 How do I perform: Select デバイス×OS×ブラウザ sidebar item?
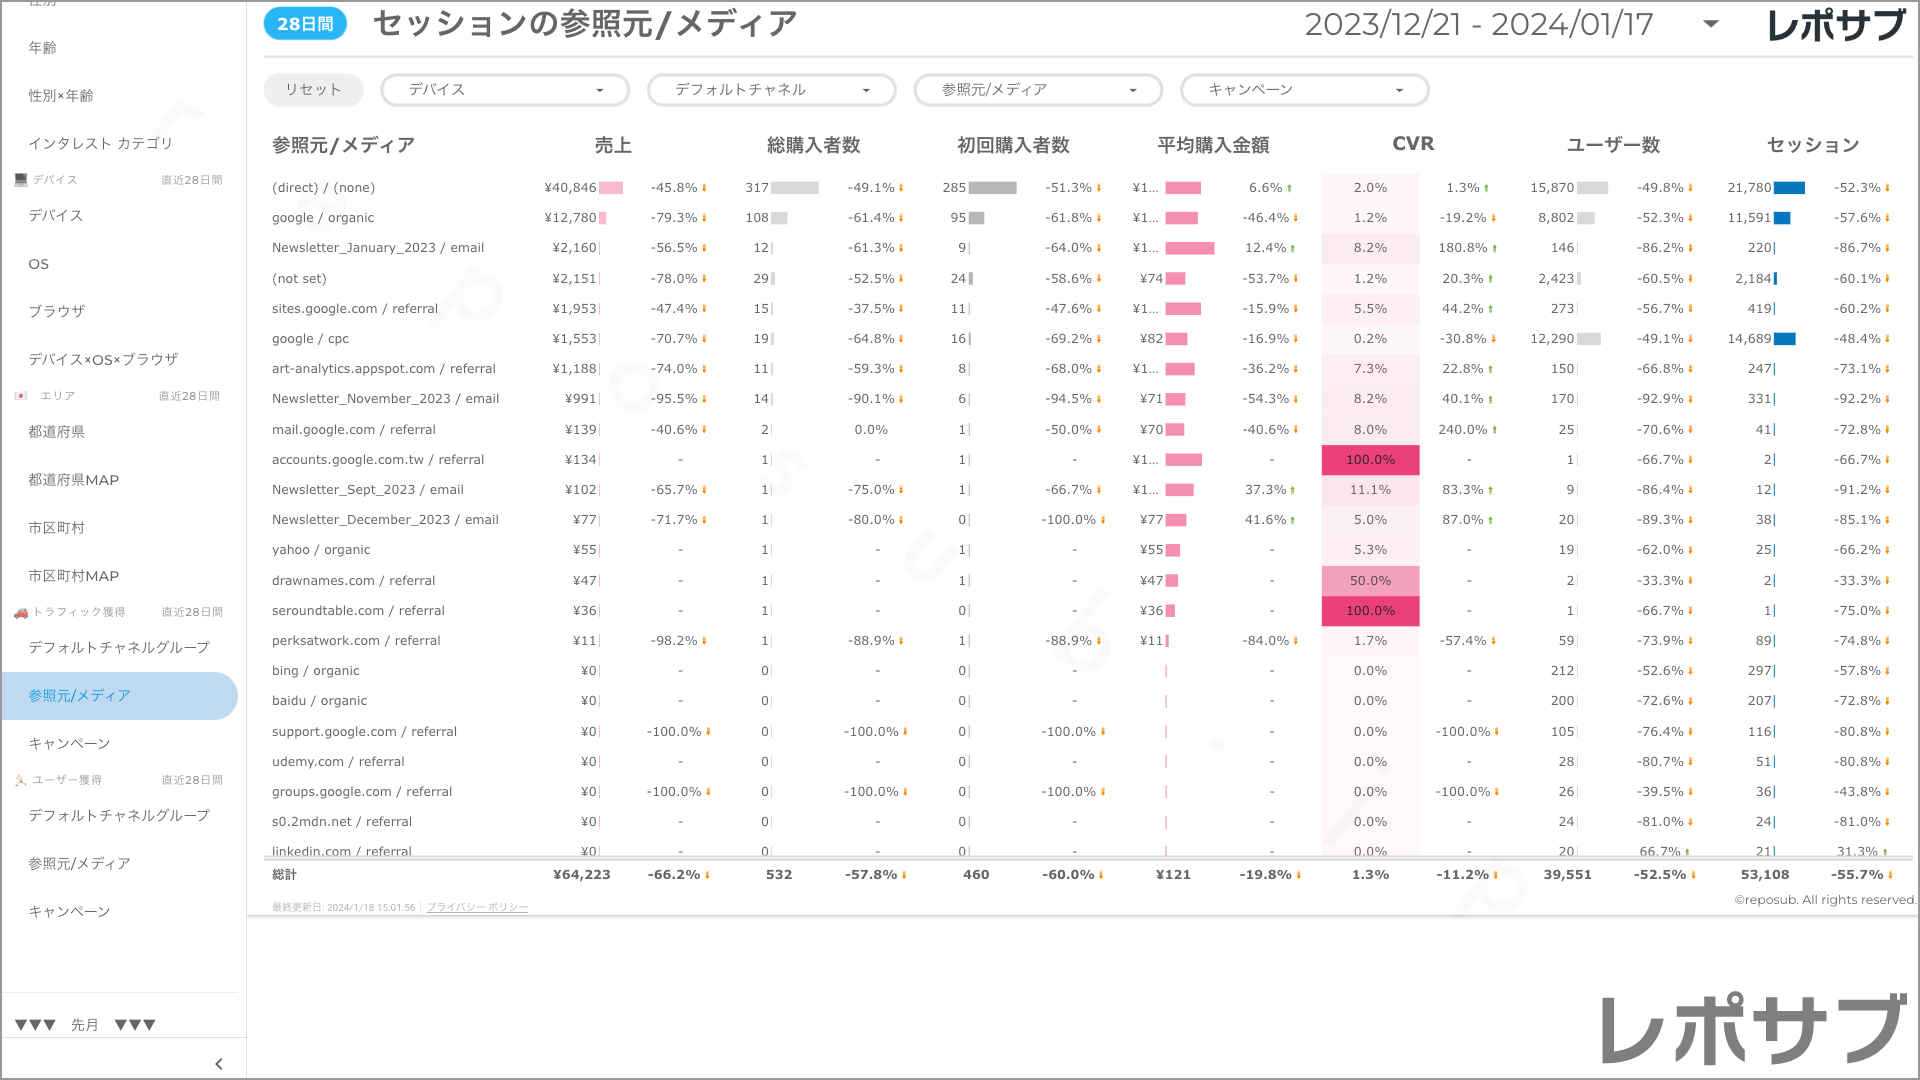103,359
